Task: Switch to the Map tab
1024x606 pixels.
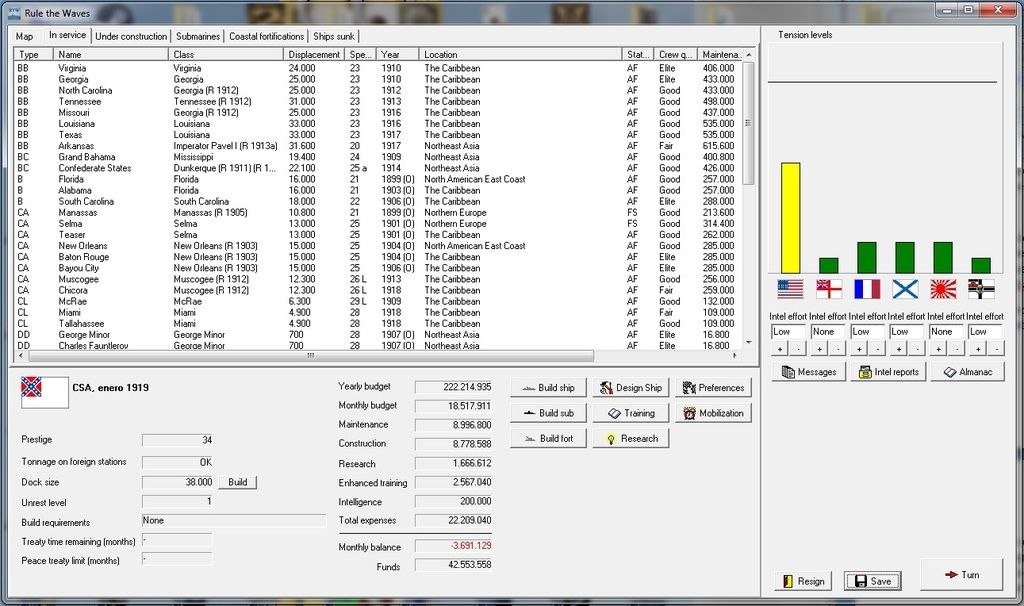Action: [x=24, y=37]
